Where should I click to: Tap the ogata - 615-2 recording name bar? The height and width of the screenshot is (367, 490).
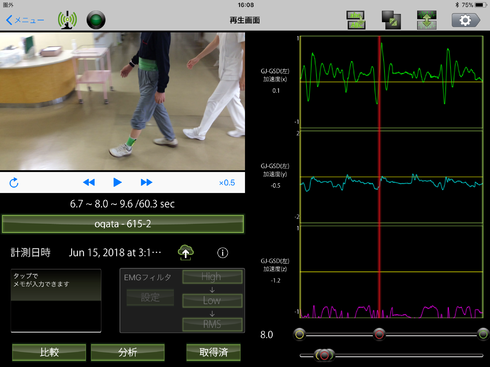point(123,224)
